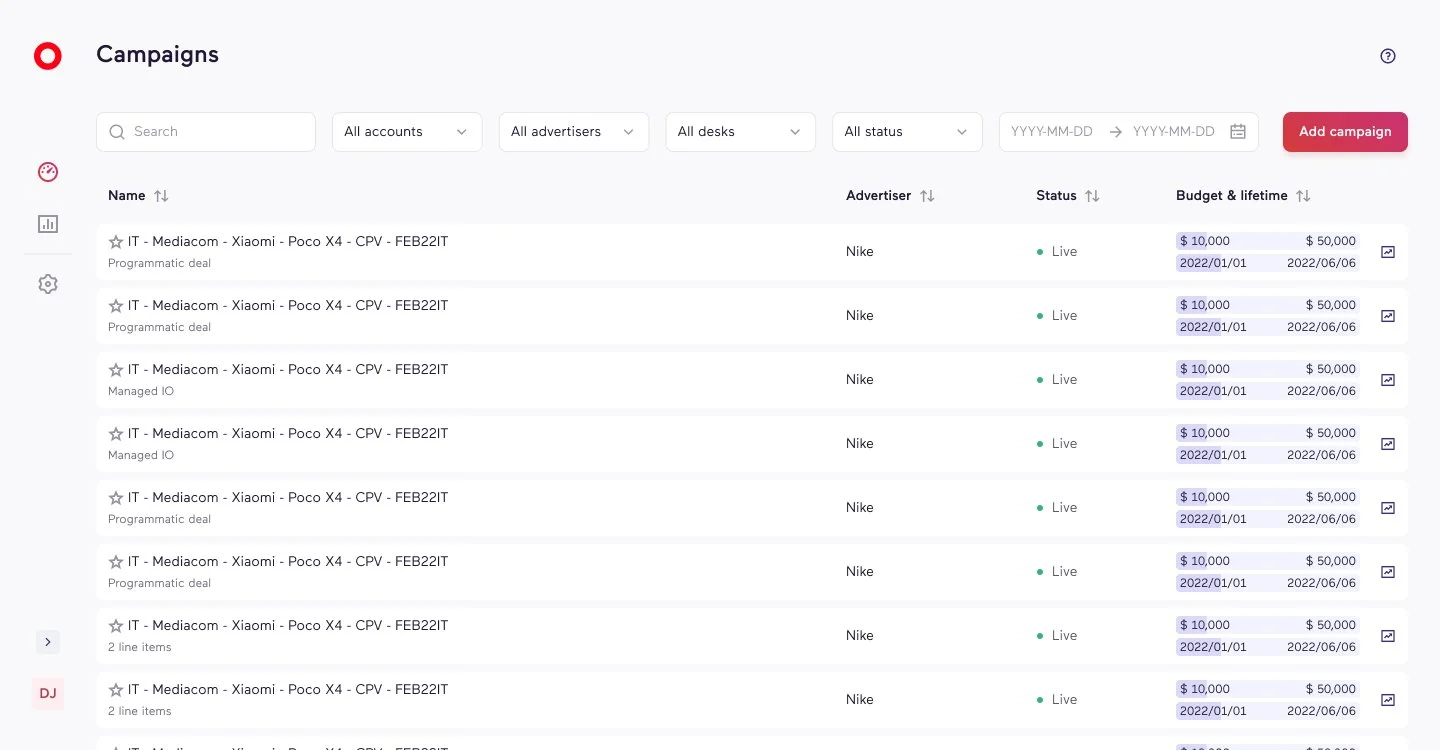The width and height of the screenshot is (1440, 750).
Task: Click the Campaigns page title
Action: 157,55
